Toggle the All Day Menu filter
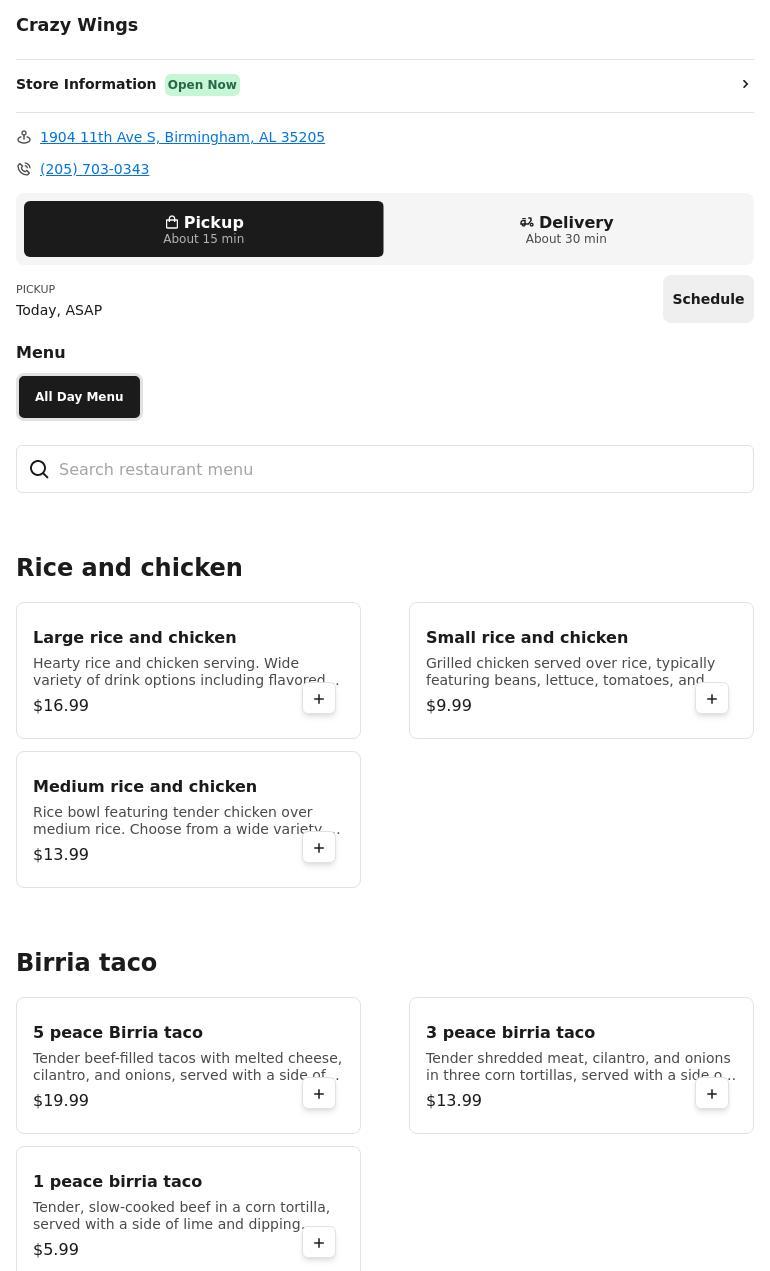This screenshot has height=1271, width=770. pos(79,396)
